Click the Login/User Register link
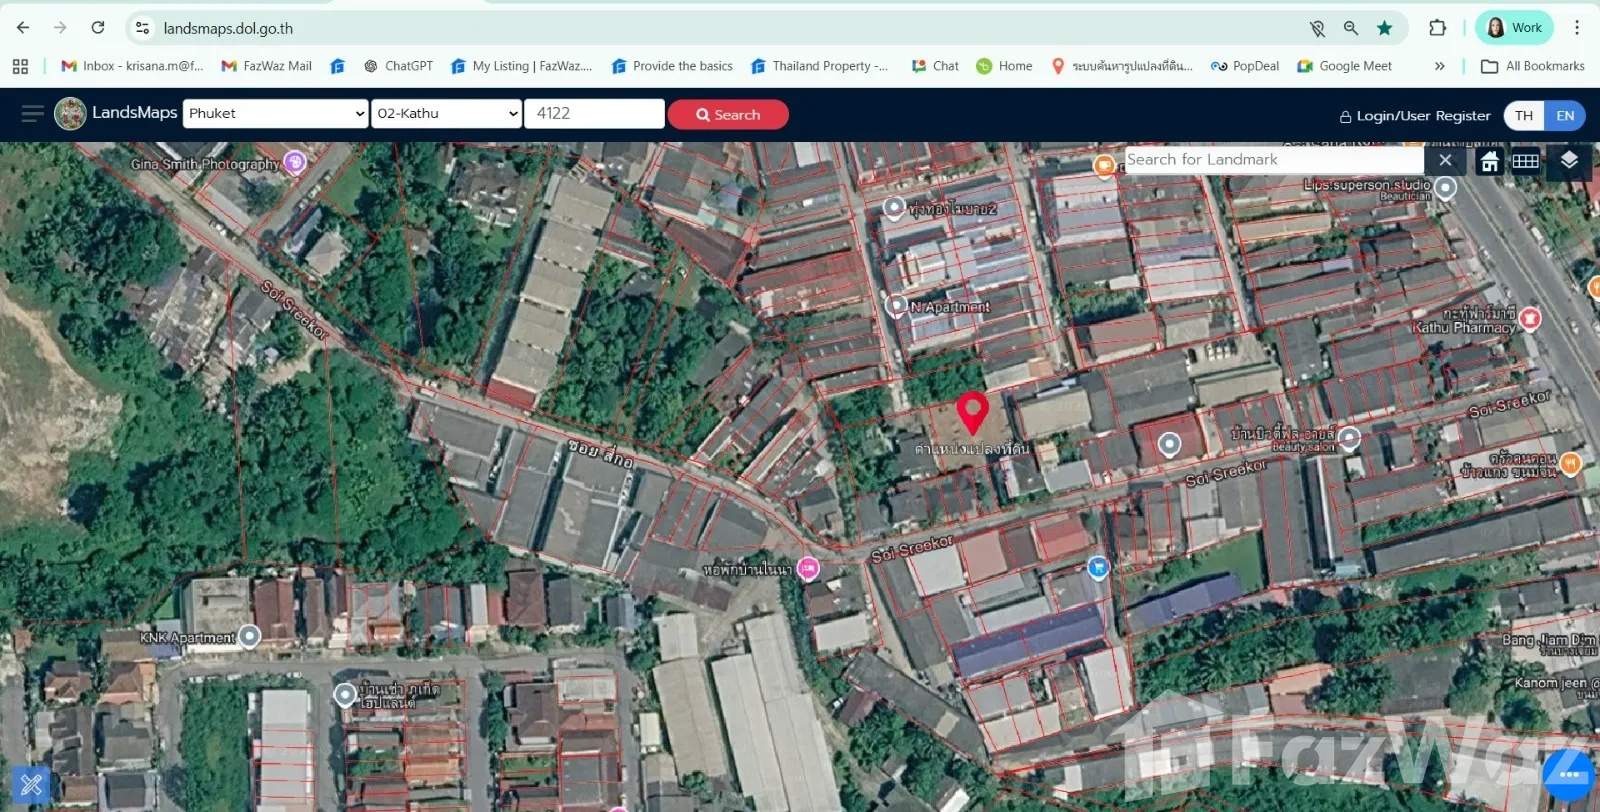Screen dimensions: 1600x812 point(1414,116)
